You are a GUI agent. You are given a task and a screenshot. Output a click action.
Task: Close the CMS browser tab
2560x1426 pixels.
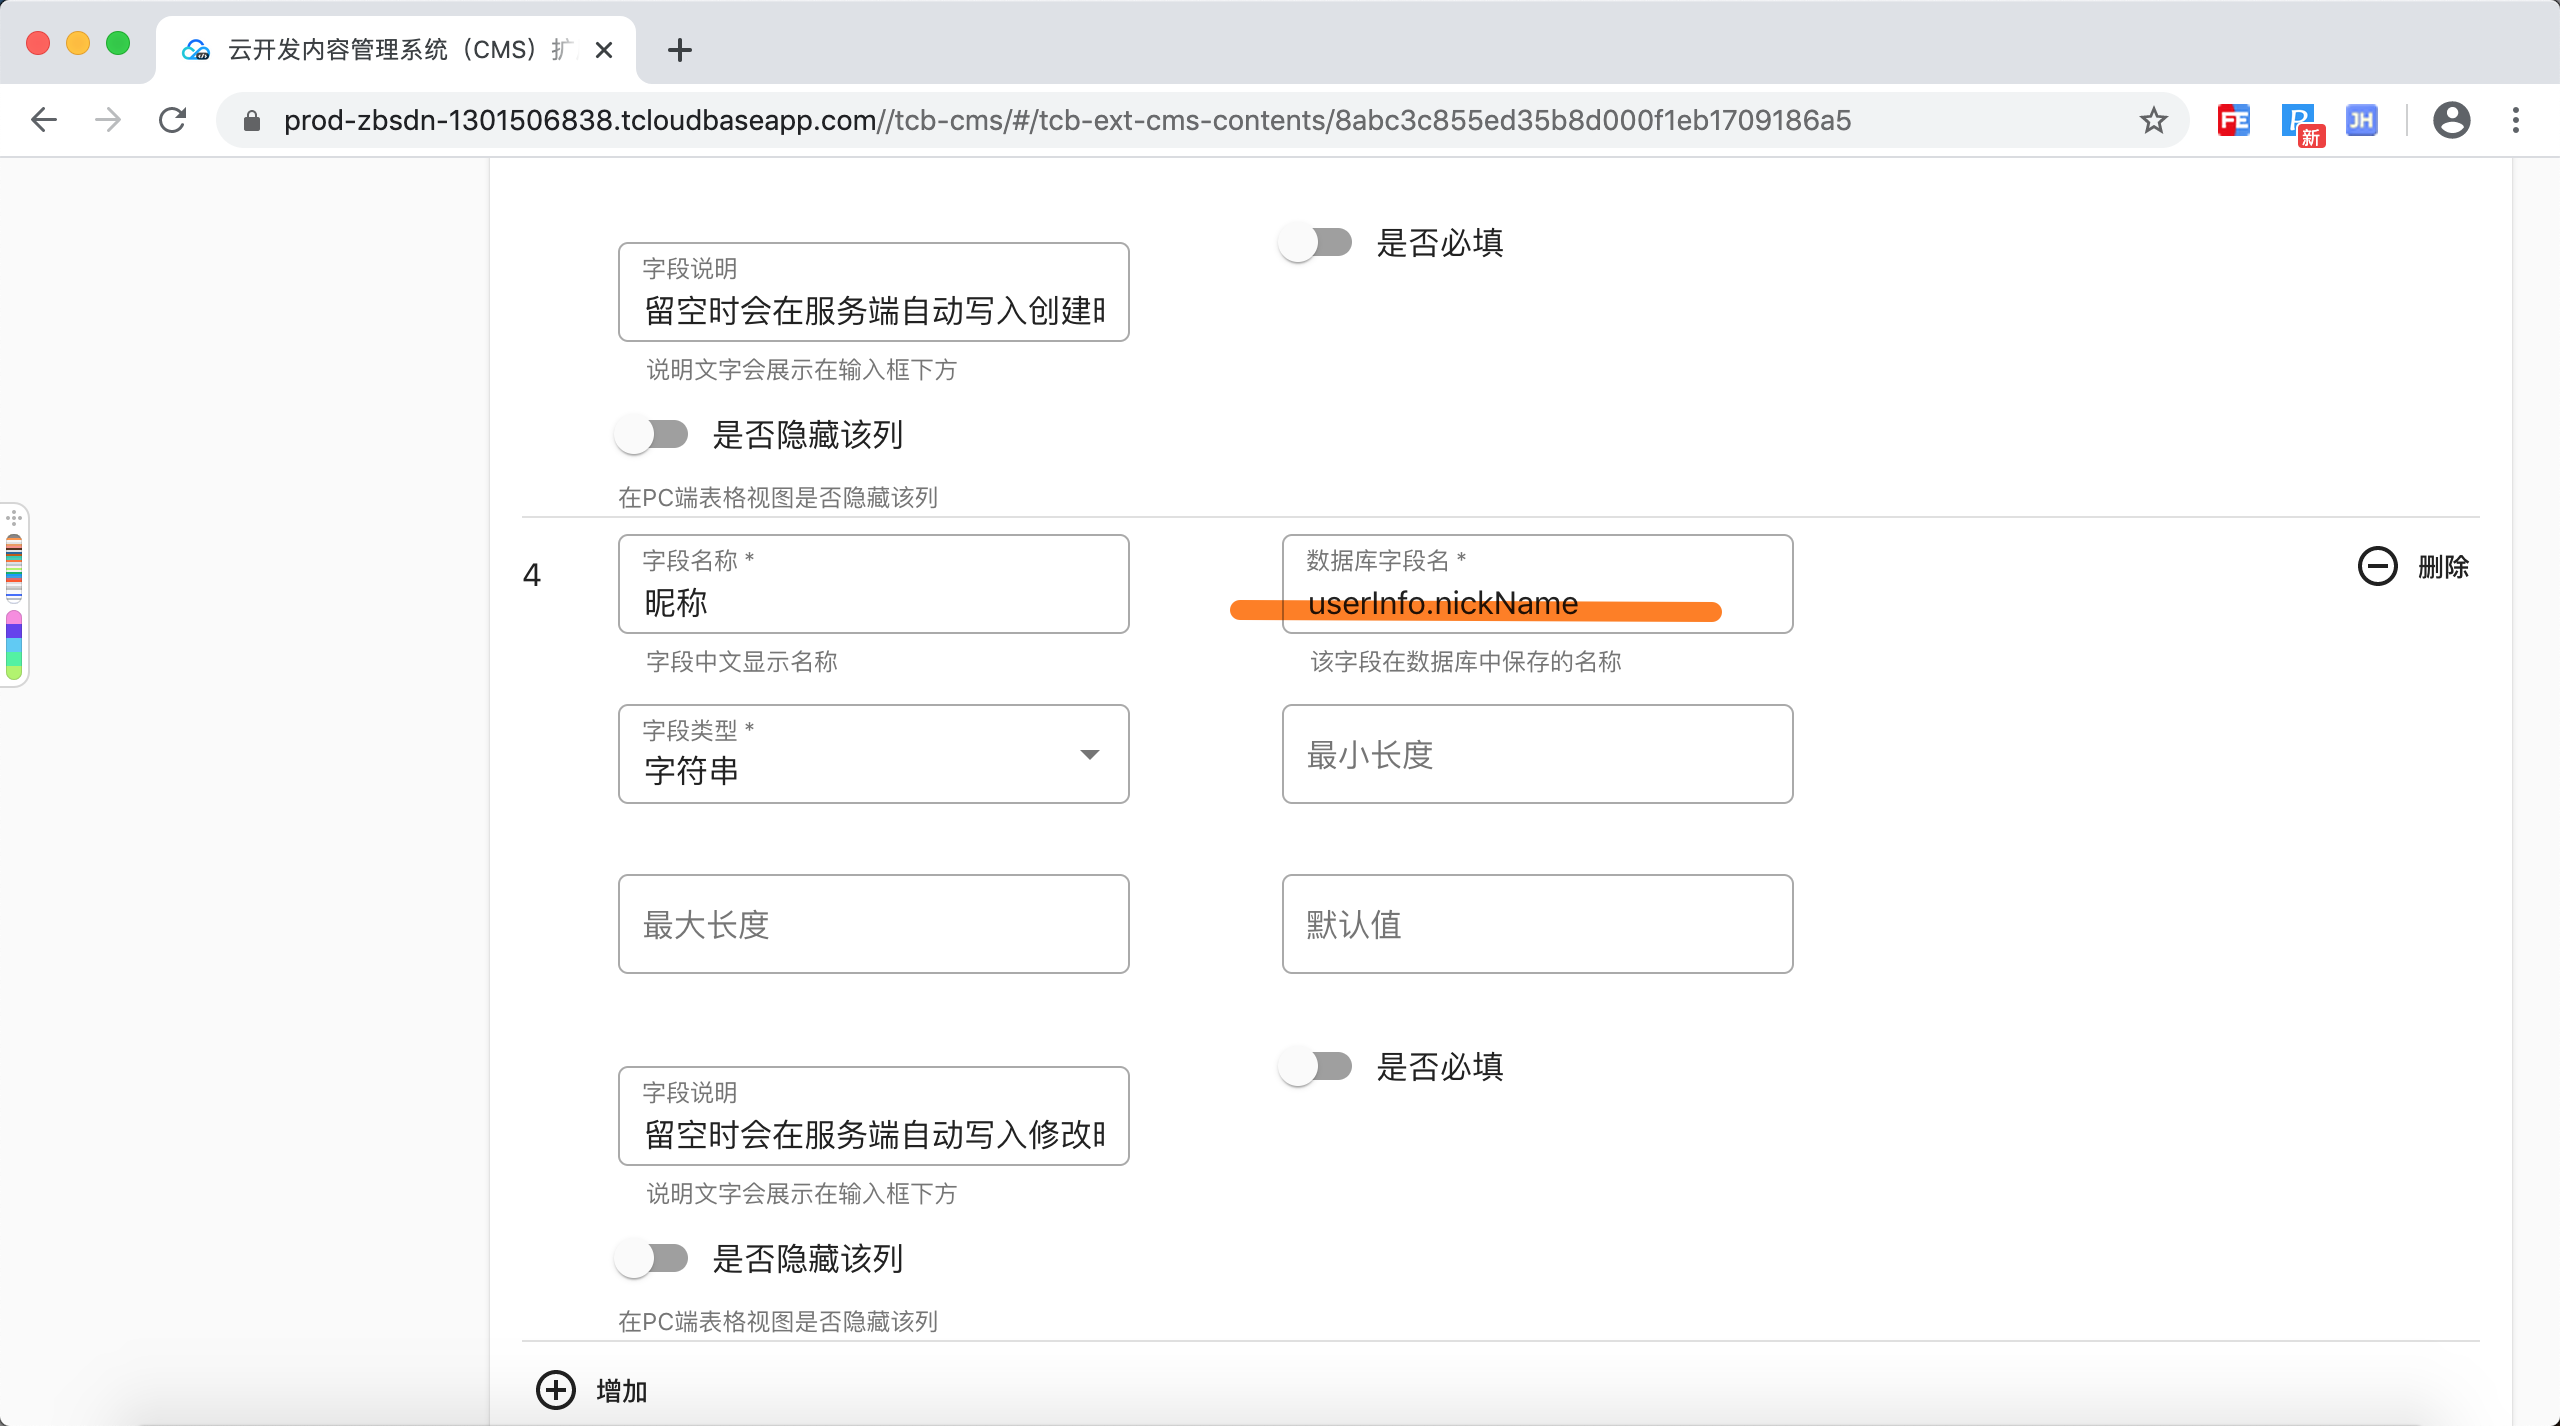pos(604,50)
